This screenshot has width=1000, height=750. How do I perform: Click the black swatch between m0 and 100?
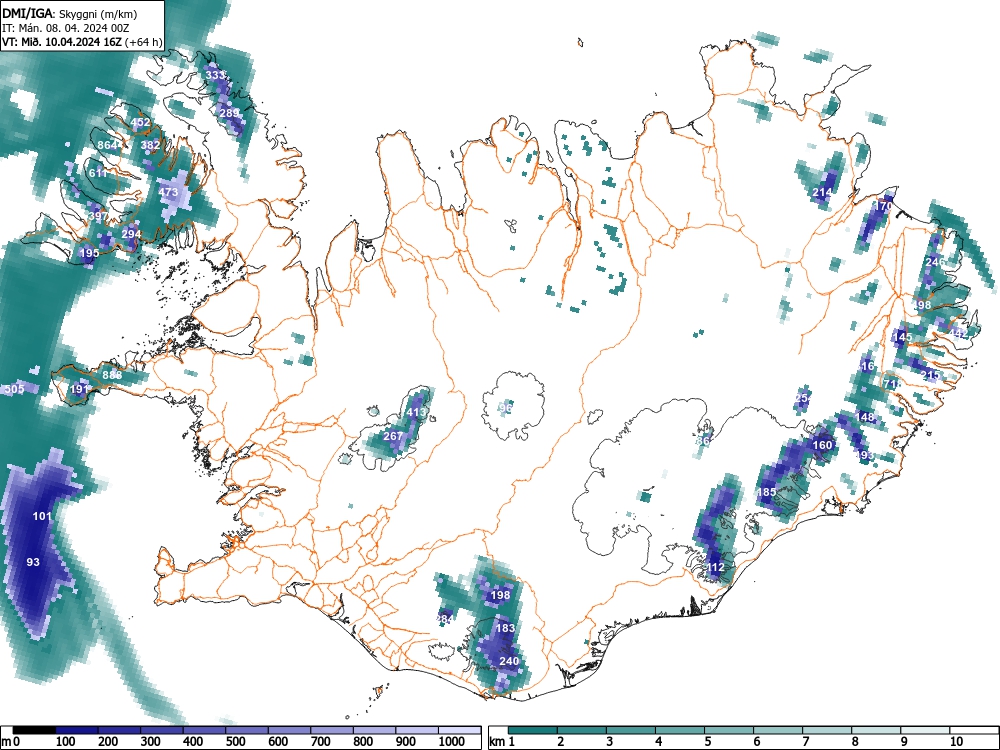pos(34,730)
